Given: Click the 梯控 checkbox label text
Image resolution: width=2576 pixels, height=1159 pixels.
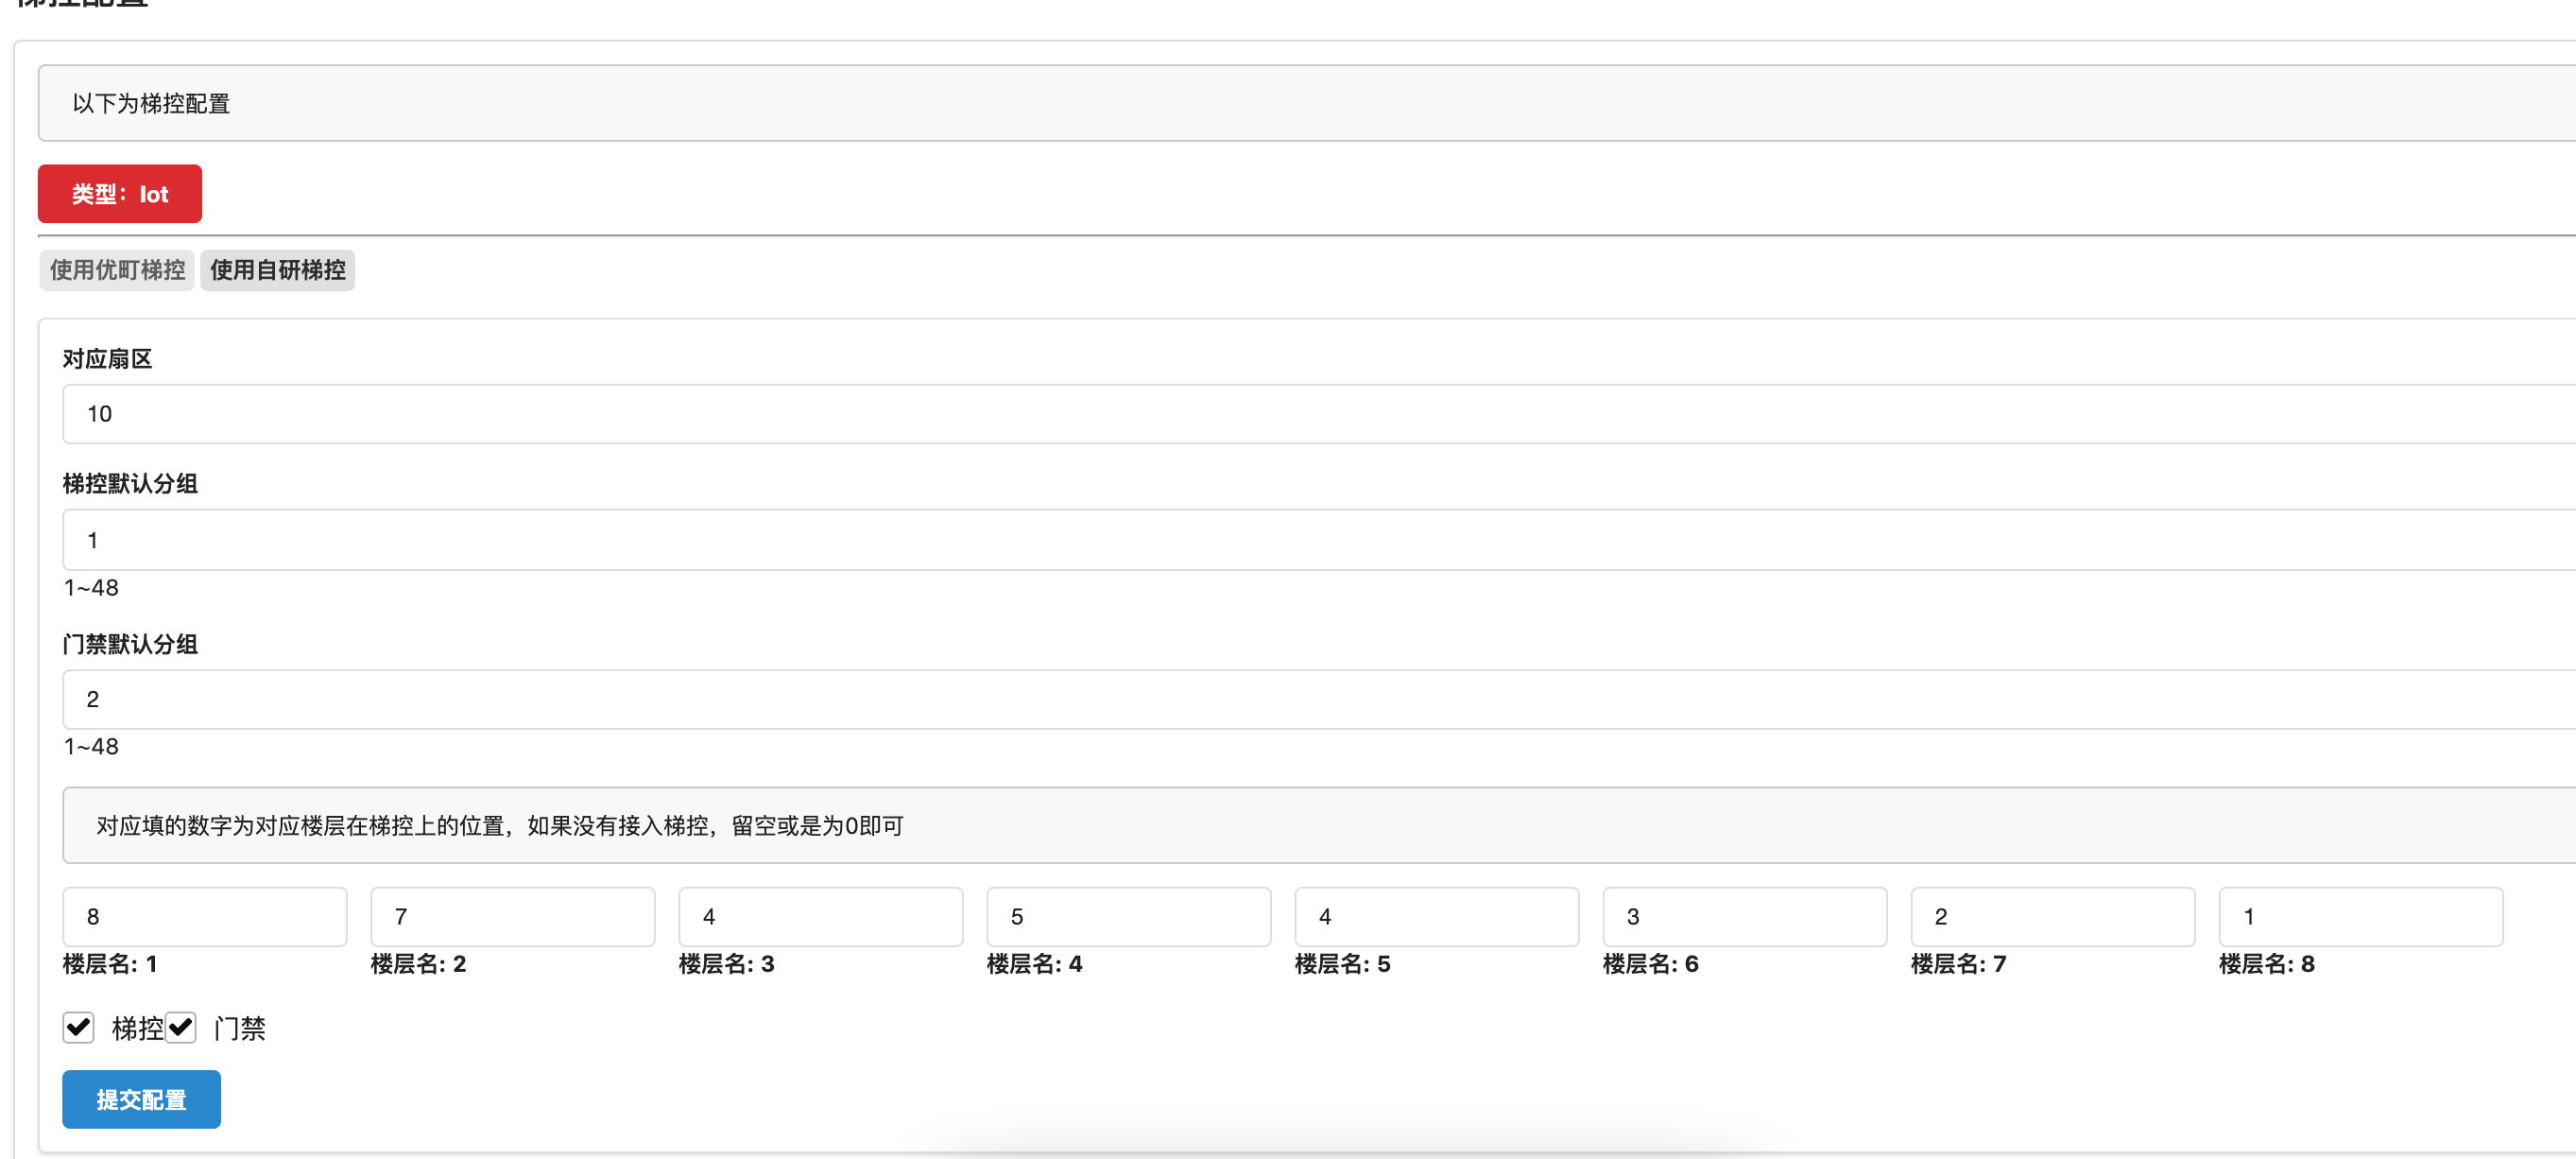Looking at the screenshot, I should click(x=137, y=1028).
